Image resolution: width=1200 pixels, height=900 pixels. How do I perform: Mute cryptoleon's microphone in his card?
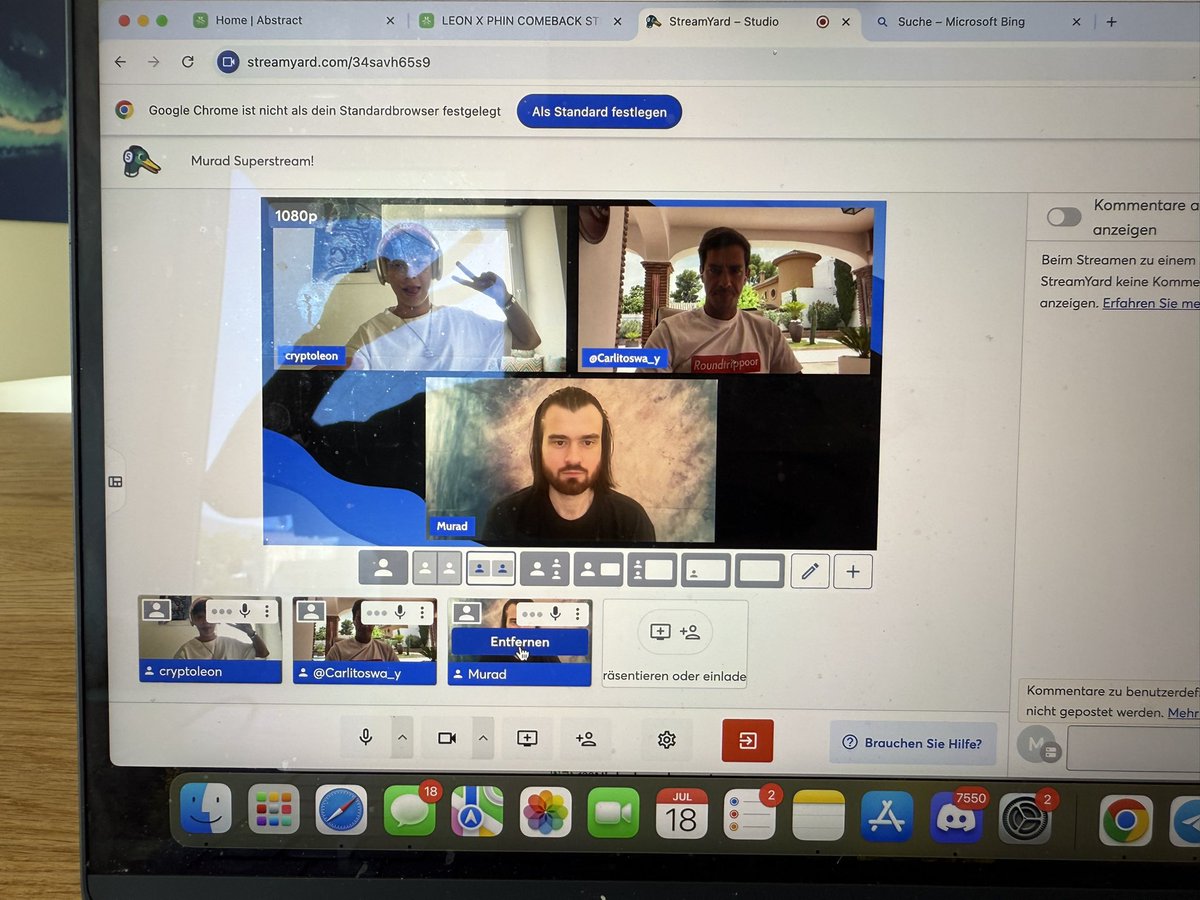pyautogui.click(x=245, y=611)
